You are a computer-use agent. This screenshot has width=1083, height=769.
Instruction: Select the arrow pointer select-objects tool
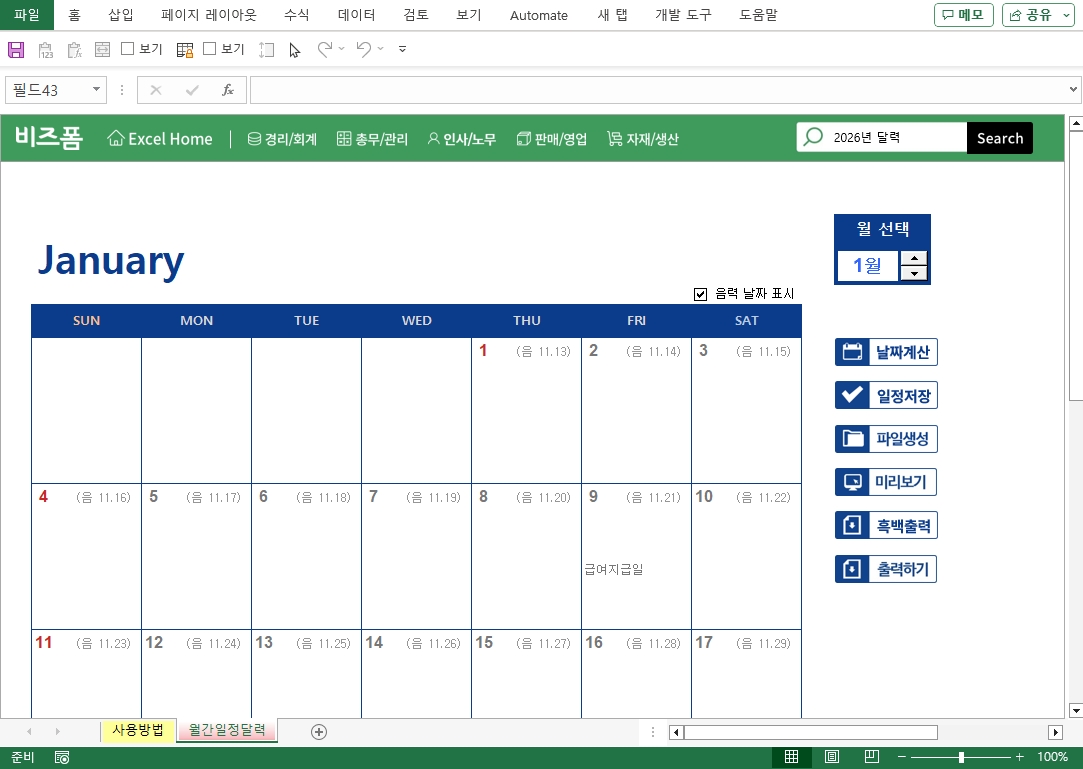[x=294, y=49]
